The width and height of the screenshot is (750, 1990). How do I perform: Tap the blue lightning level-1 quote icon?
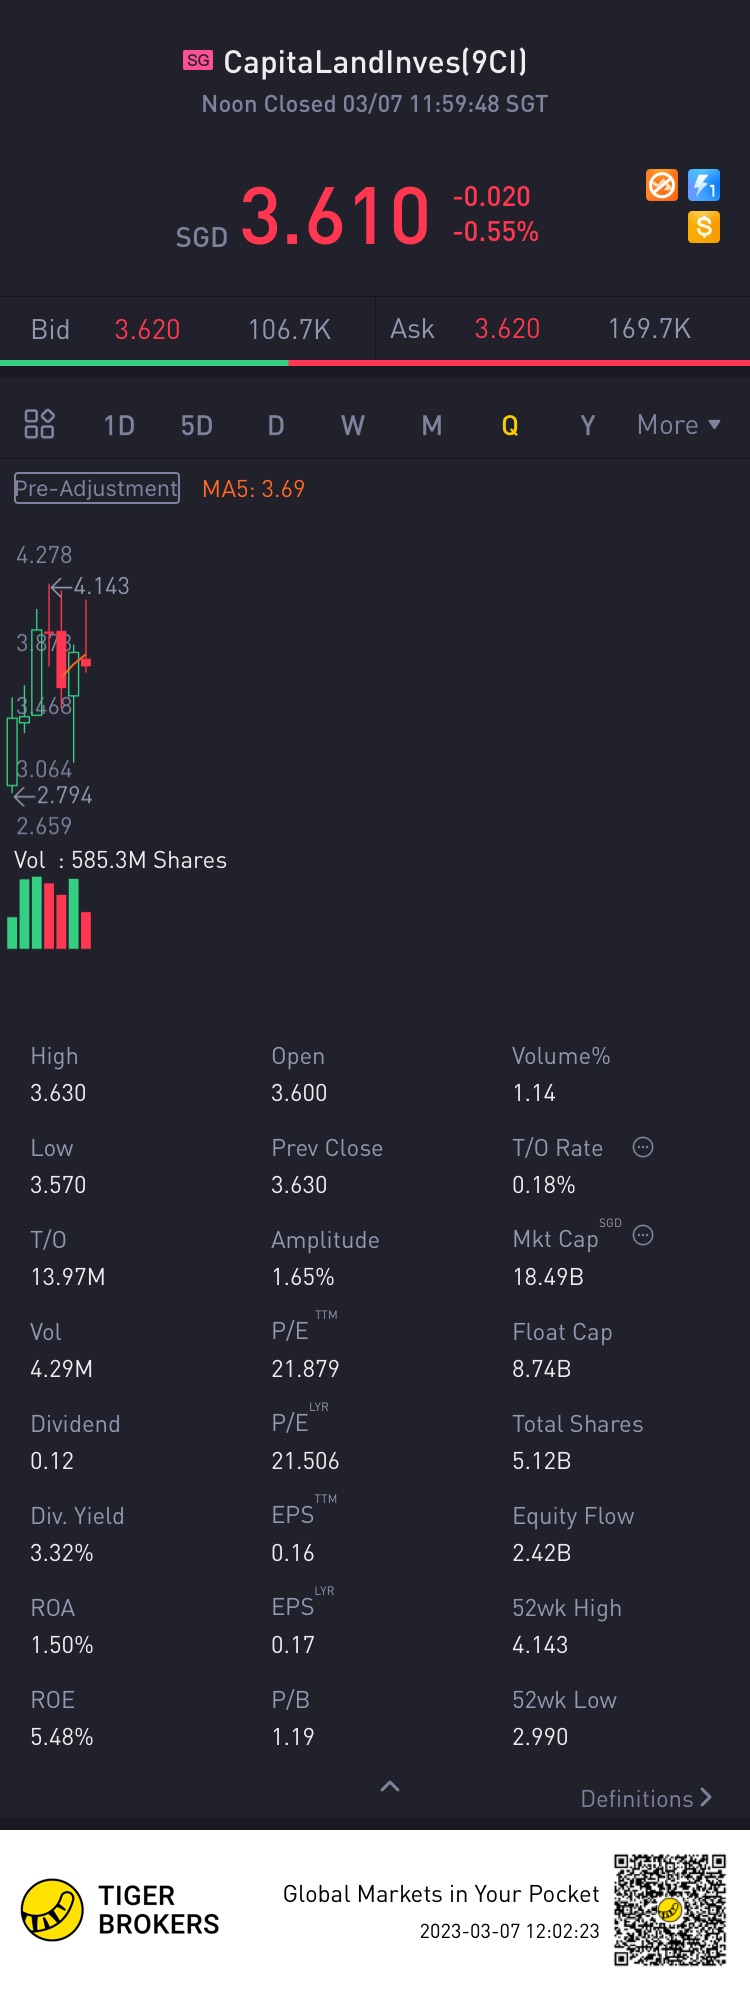[704, 185]
